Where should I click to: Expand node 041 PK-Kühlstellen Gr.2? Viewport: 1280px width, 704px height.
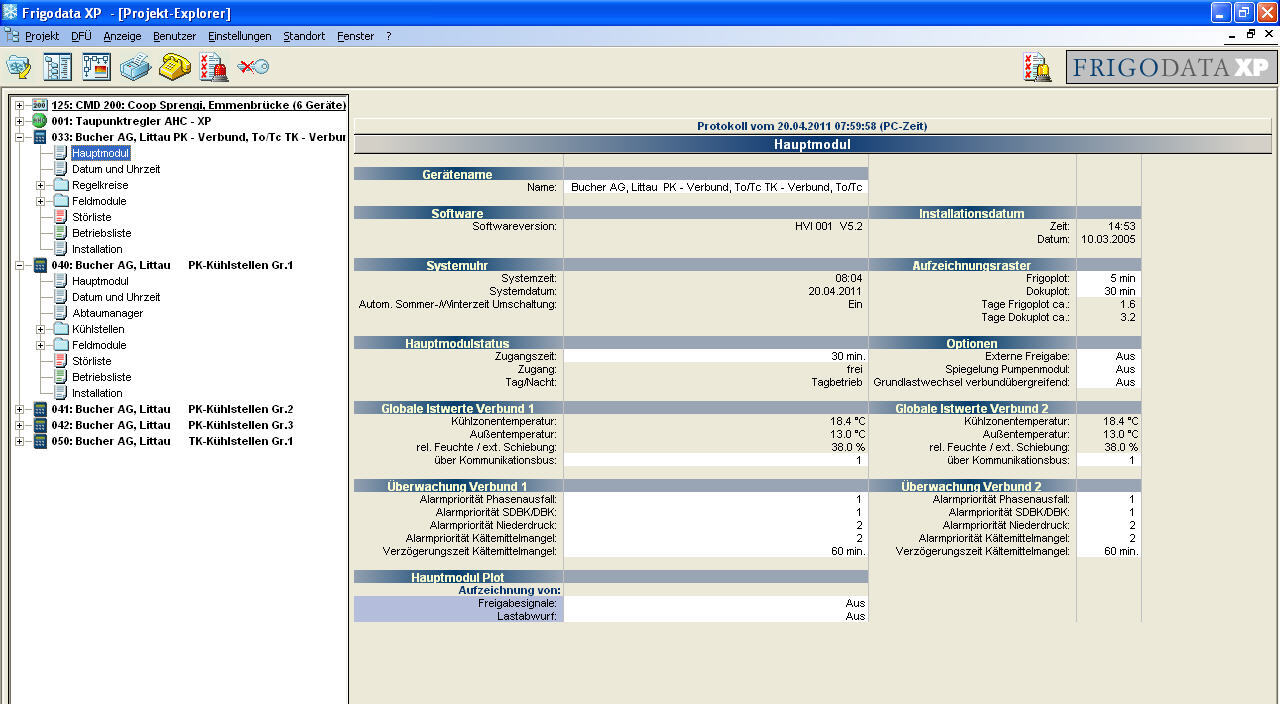(x=20, y=409)
